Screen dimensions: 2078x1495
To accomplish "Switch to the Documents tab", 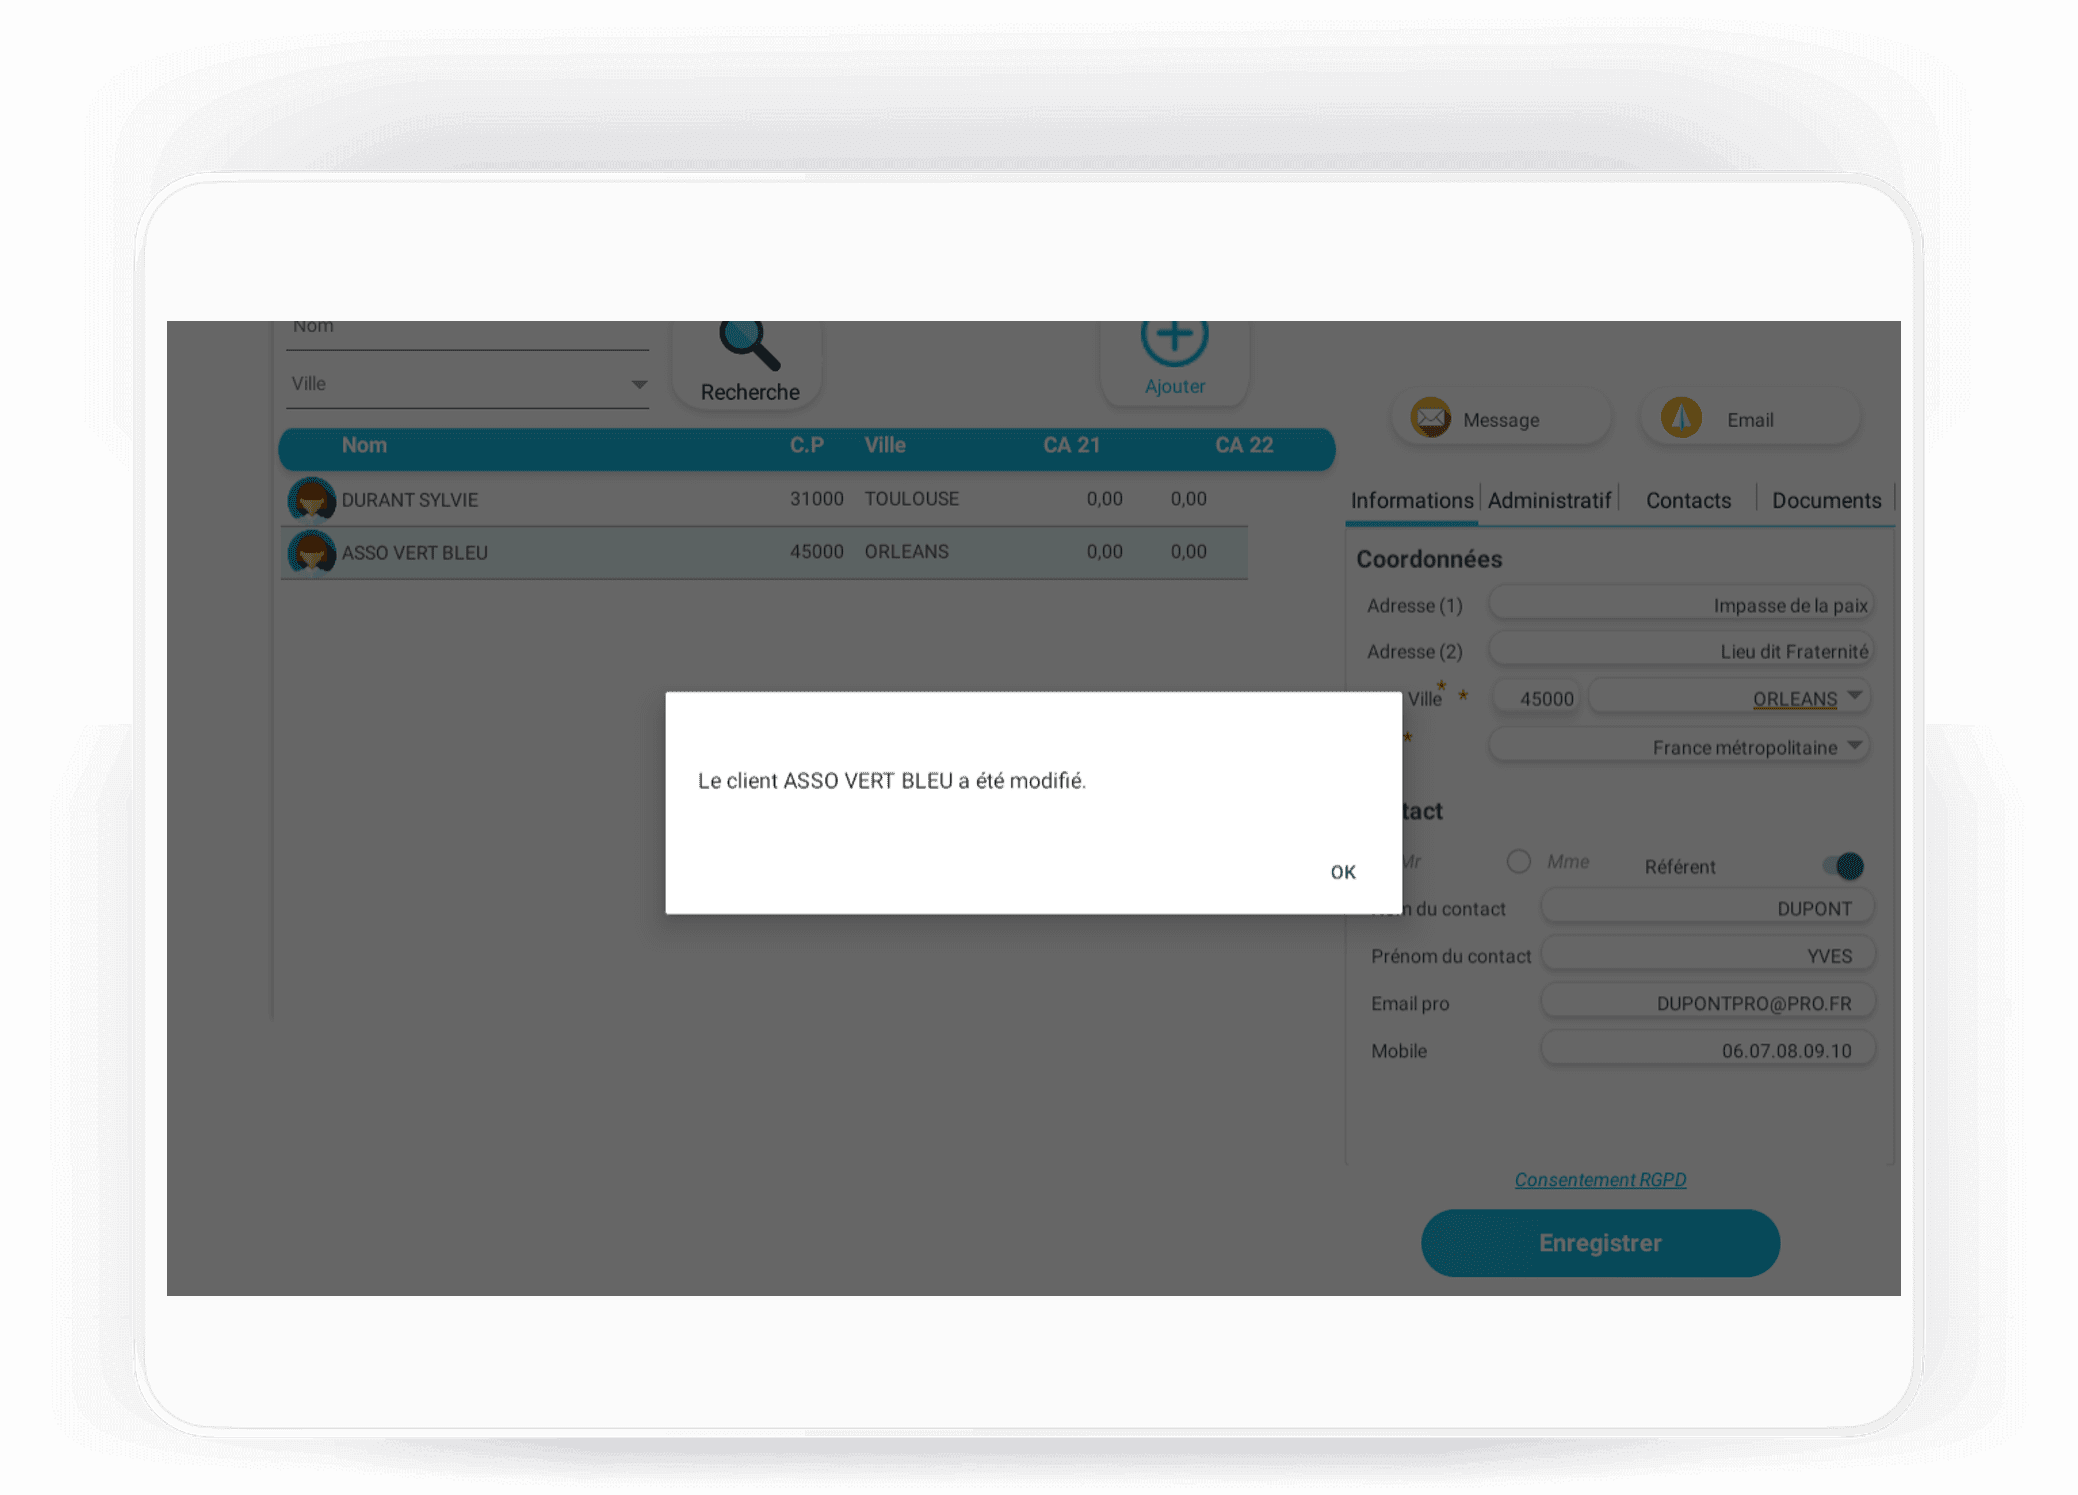I will [x=1826, y=500].
